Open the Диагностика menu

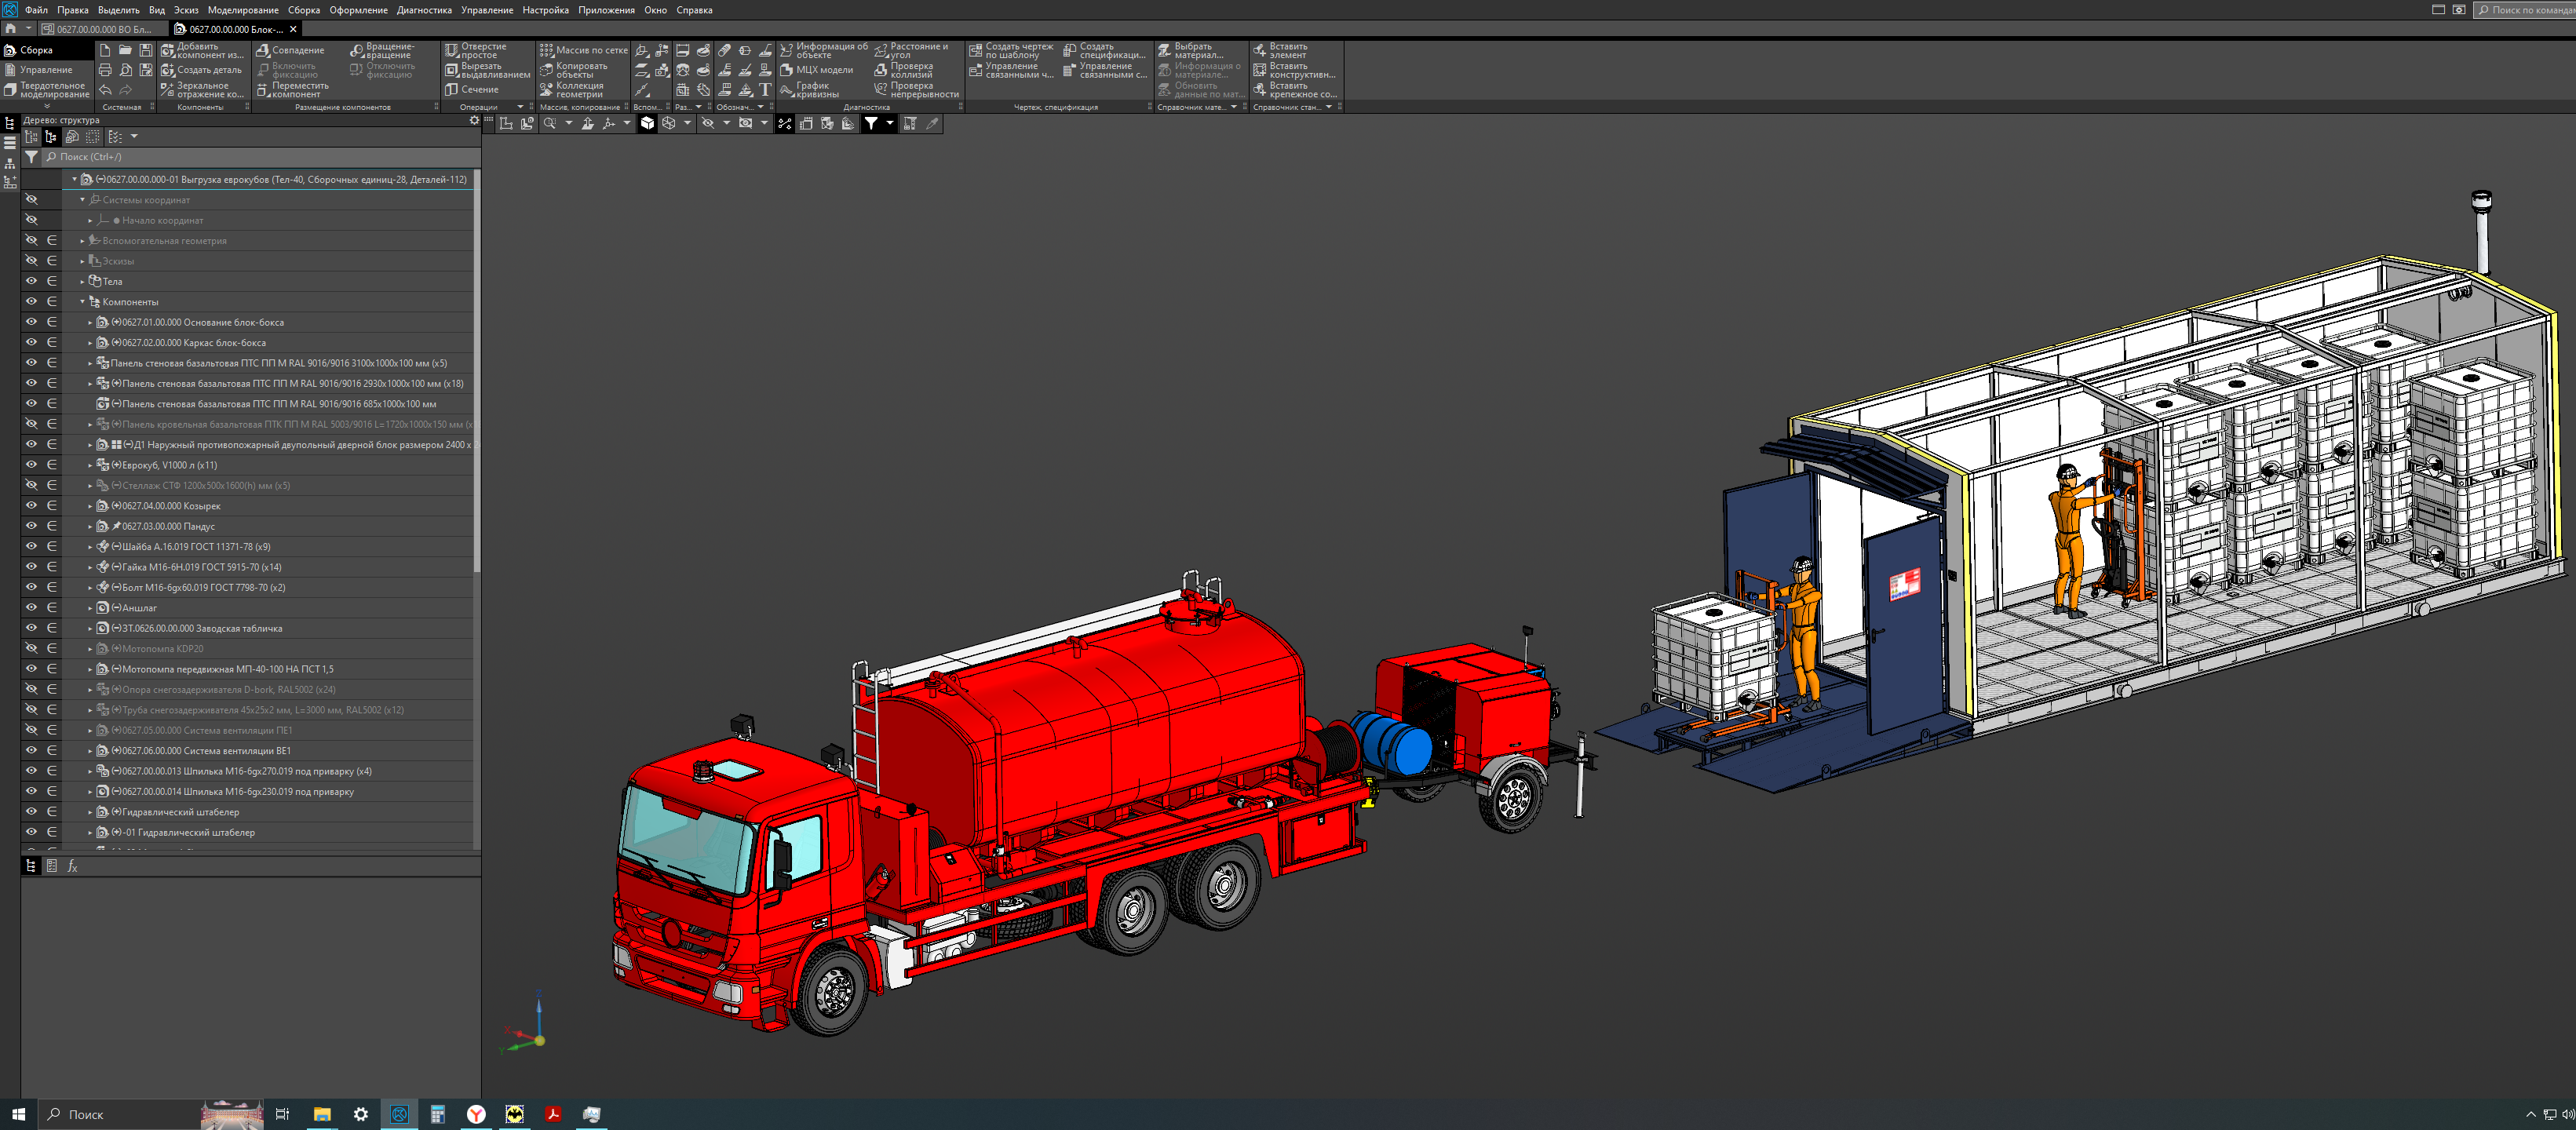coord(424,10)
